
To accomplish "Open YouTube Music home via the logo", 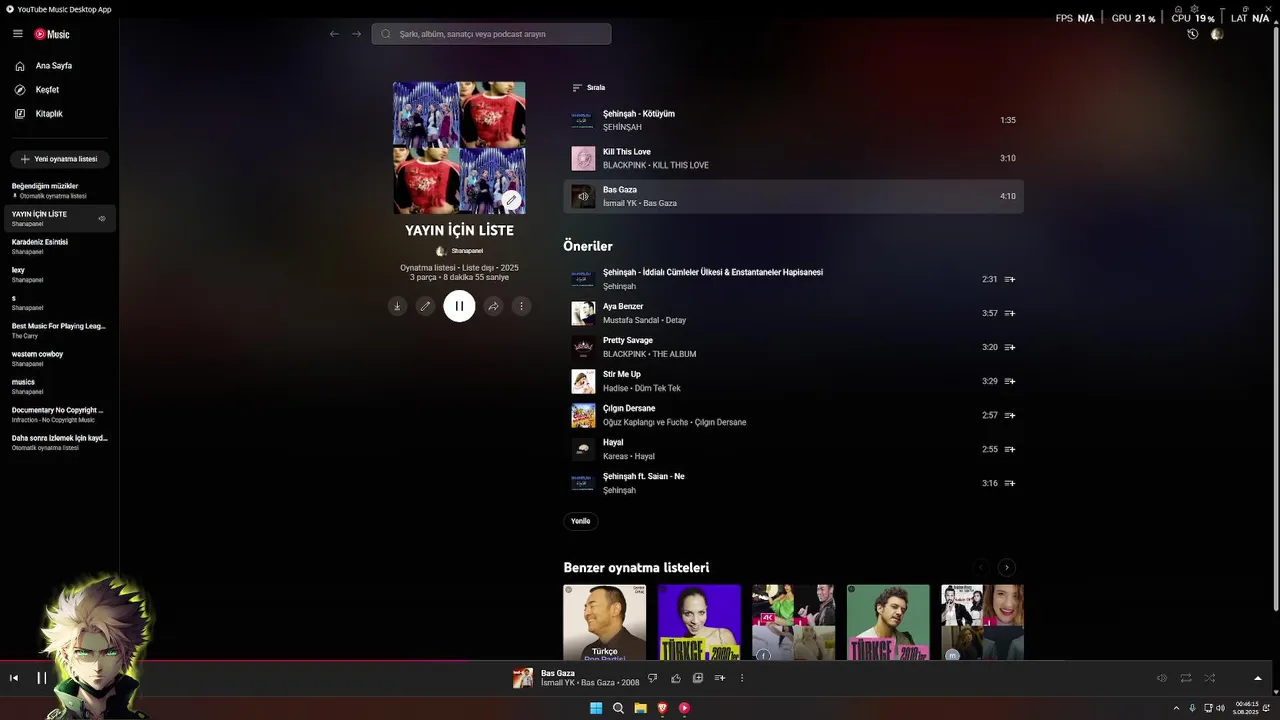I will tap(52, 34).
